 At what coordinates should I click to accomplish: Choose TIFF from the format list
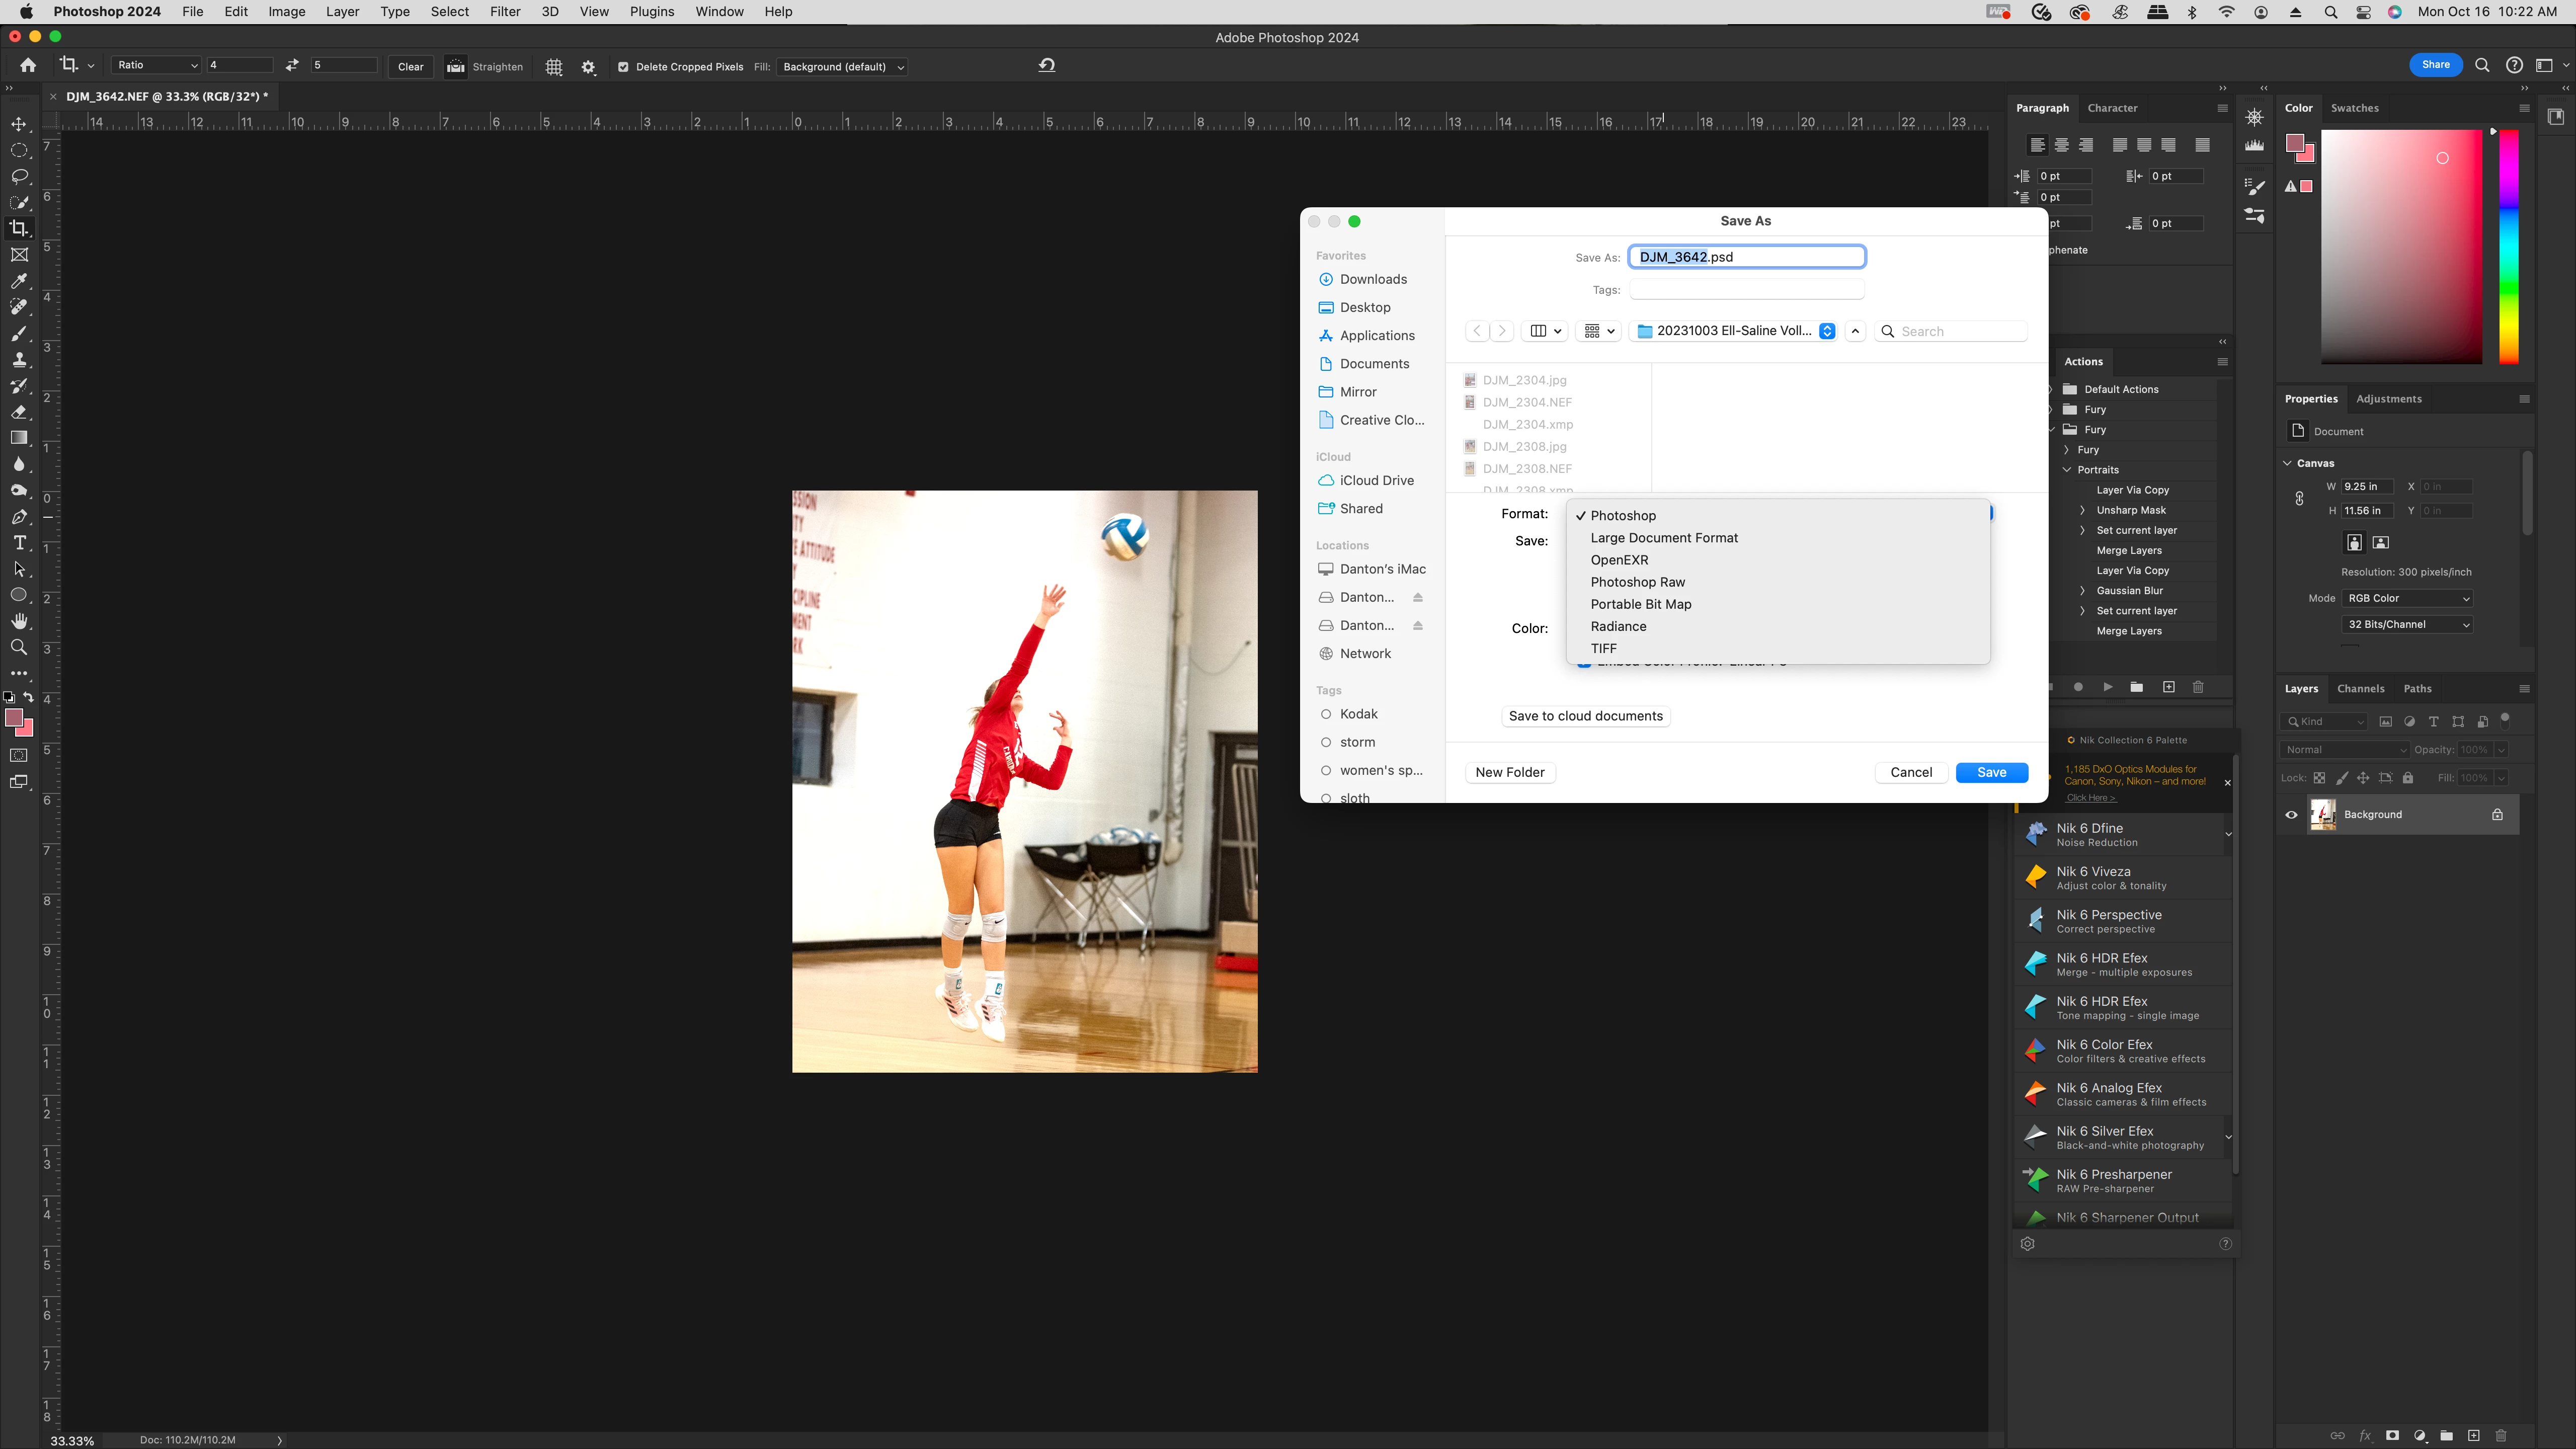point(1603,648)
